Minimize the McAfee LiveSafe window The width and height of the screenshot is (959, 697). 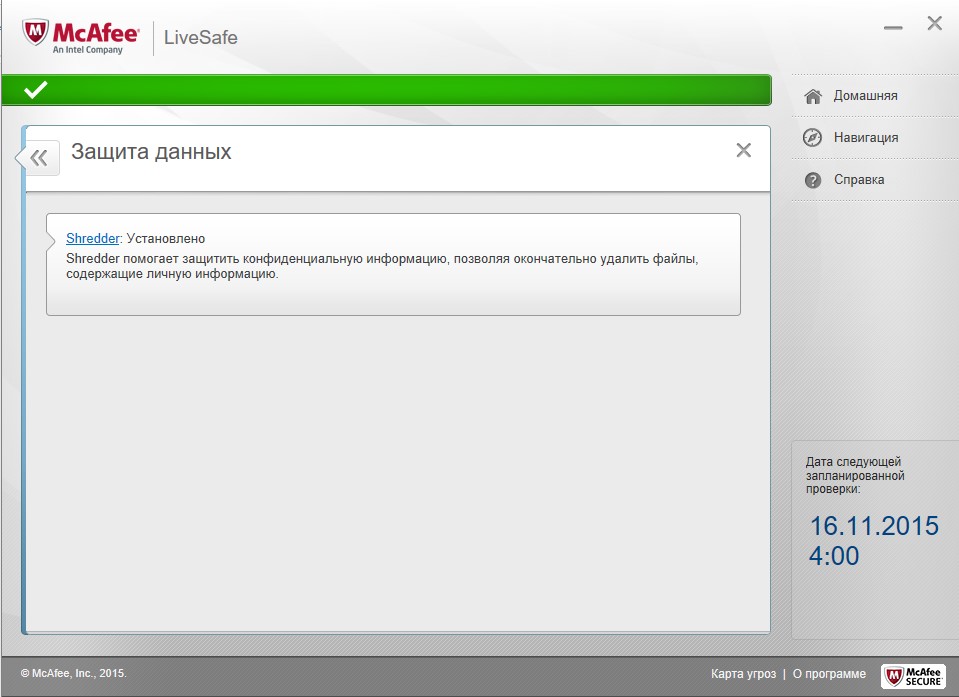click(x=893, y=27)
